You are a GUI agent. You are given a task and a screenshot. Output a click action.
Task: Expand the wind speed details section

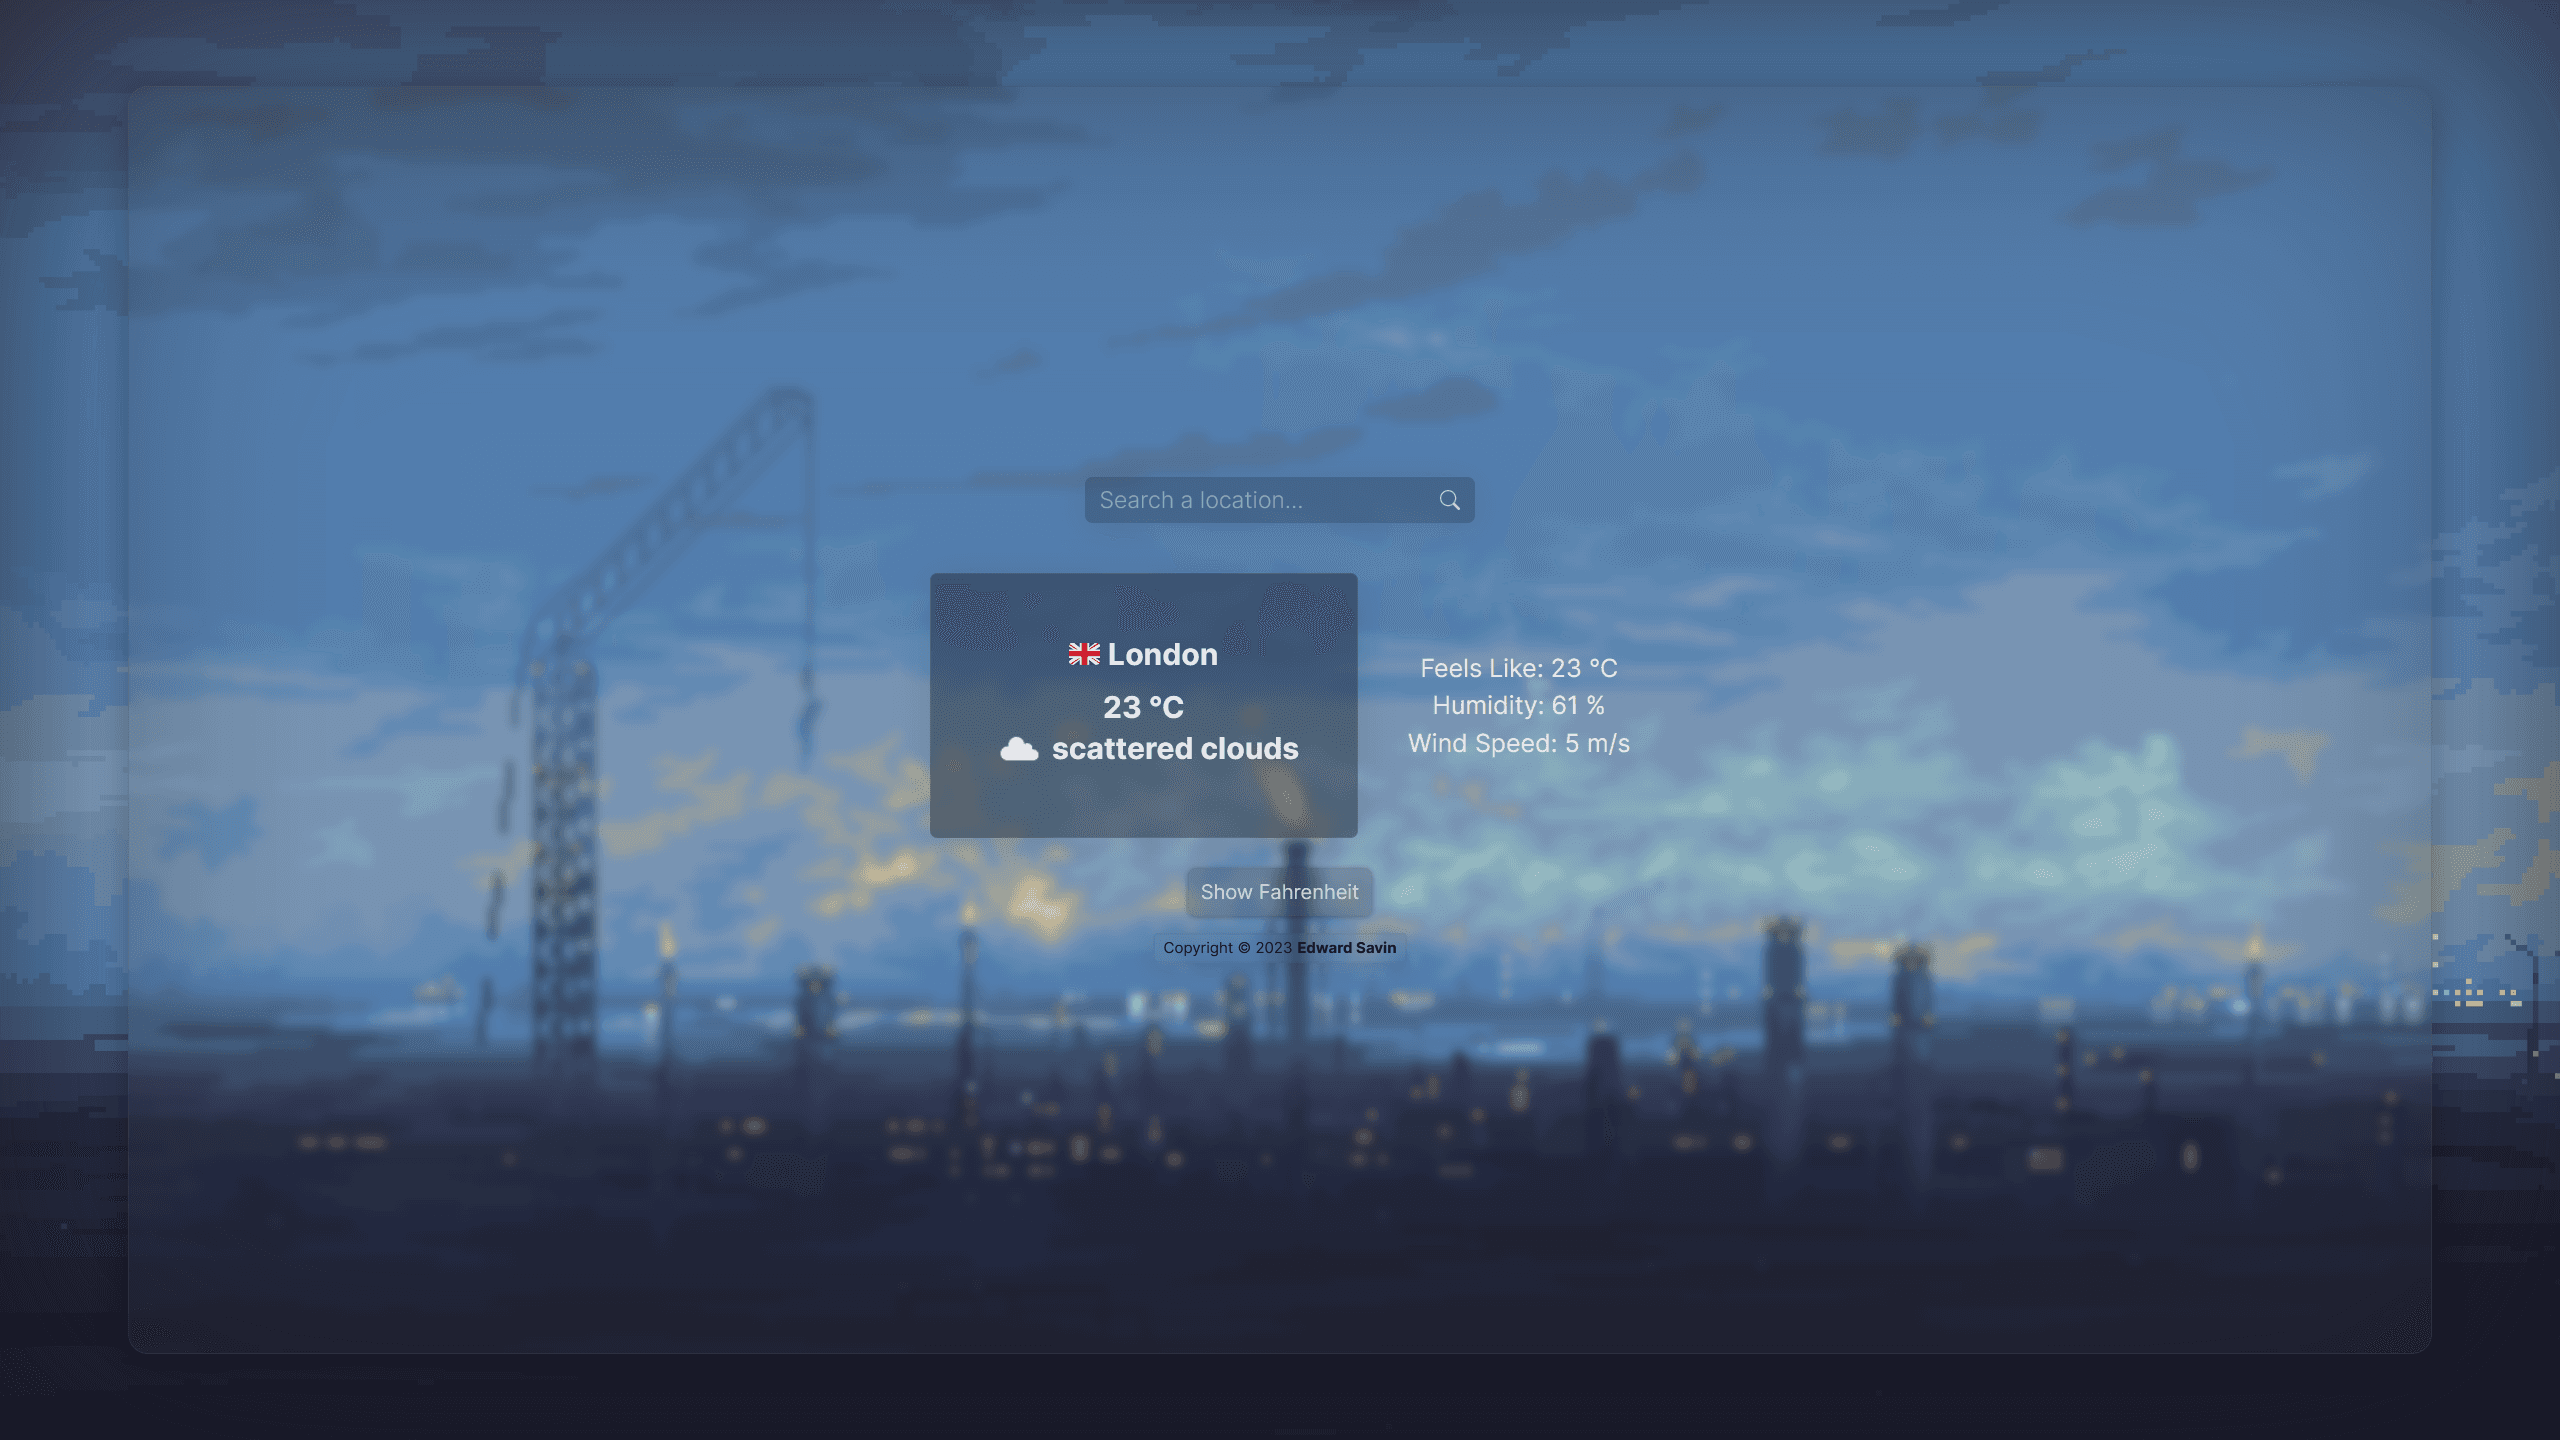[1517, 742]
